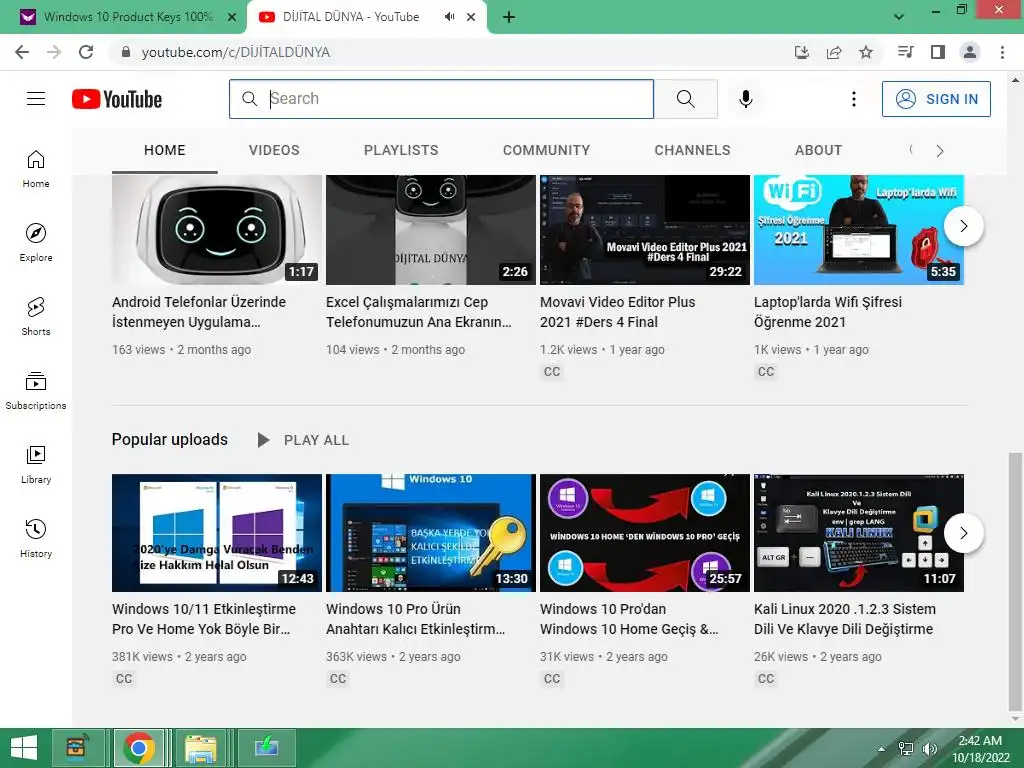Bookmark this page with the star
The width and height of the screenshot is (1024, 768).
tap(866, 52)
